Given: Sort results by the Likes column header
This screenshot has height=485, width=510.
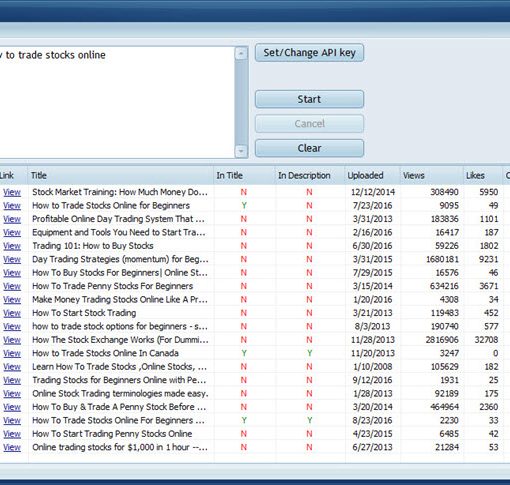Looking at the screenshot, I should click(483, 175).
